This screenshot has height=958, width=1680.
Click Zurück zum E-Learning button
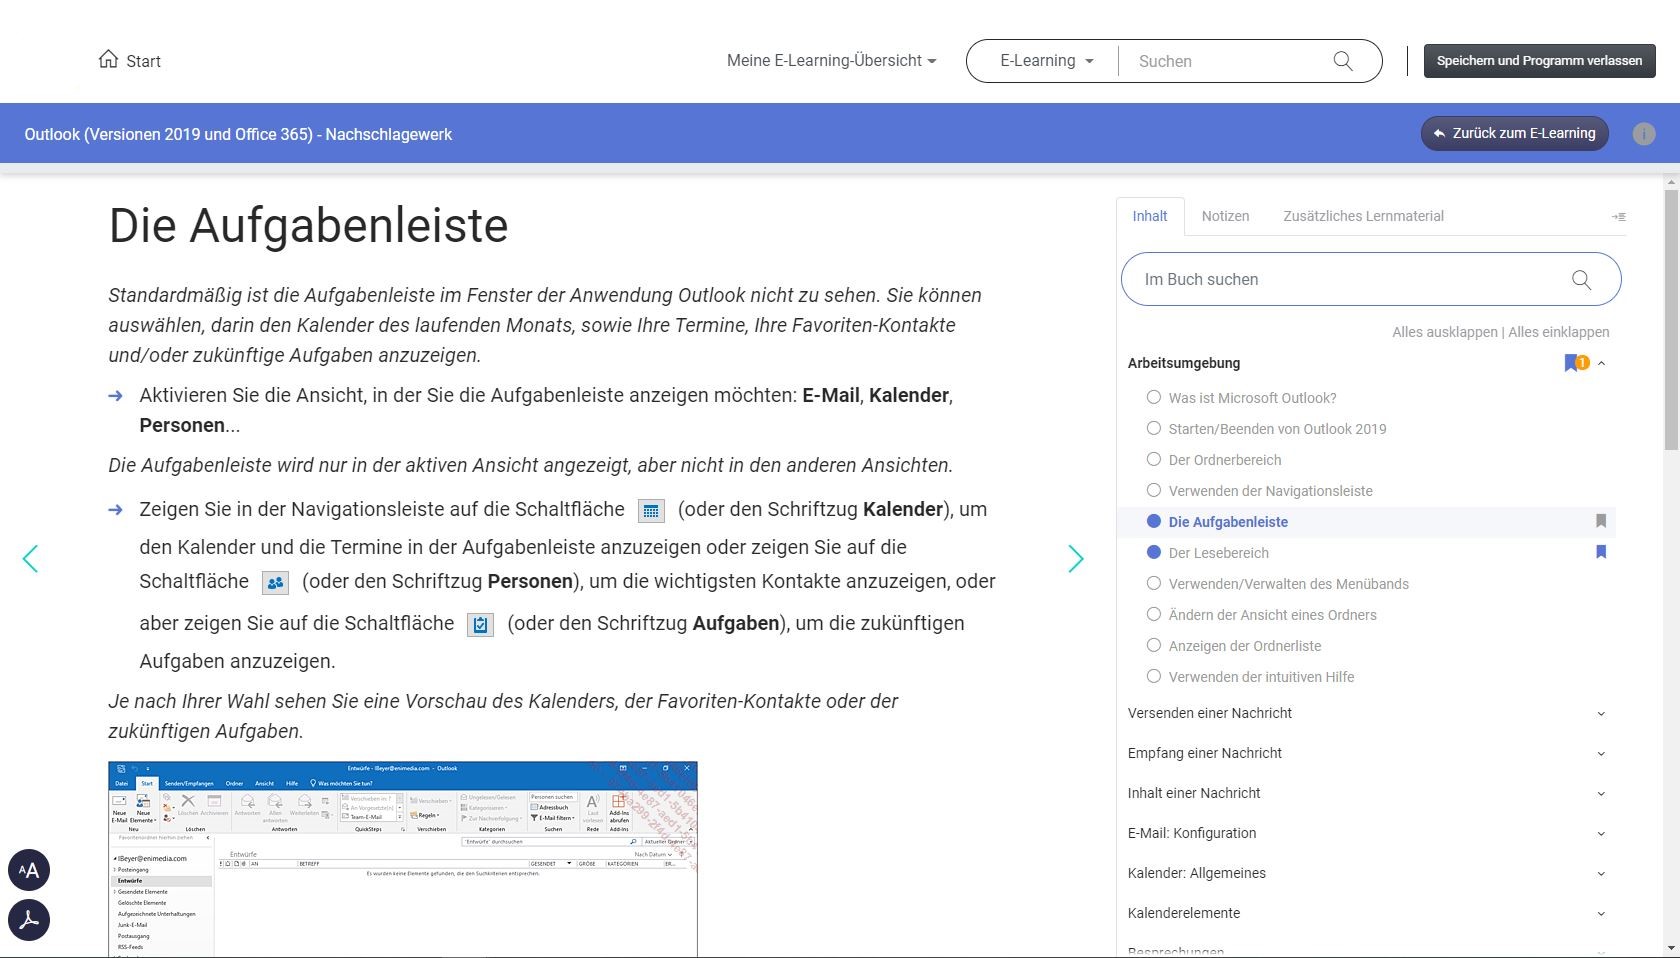tap(1514, 133)
